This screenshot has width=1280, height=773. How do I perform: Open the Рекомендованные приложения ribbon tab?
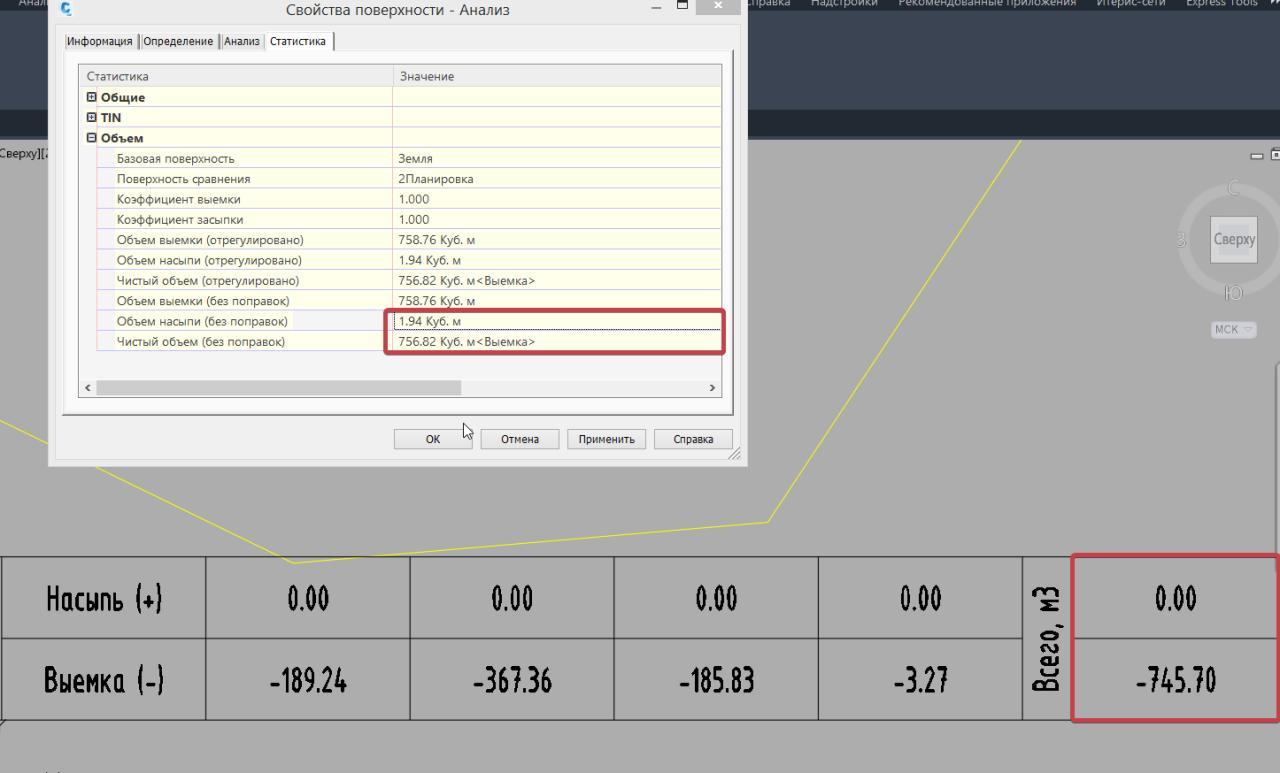[x=987, y=4]
